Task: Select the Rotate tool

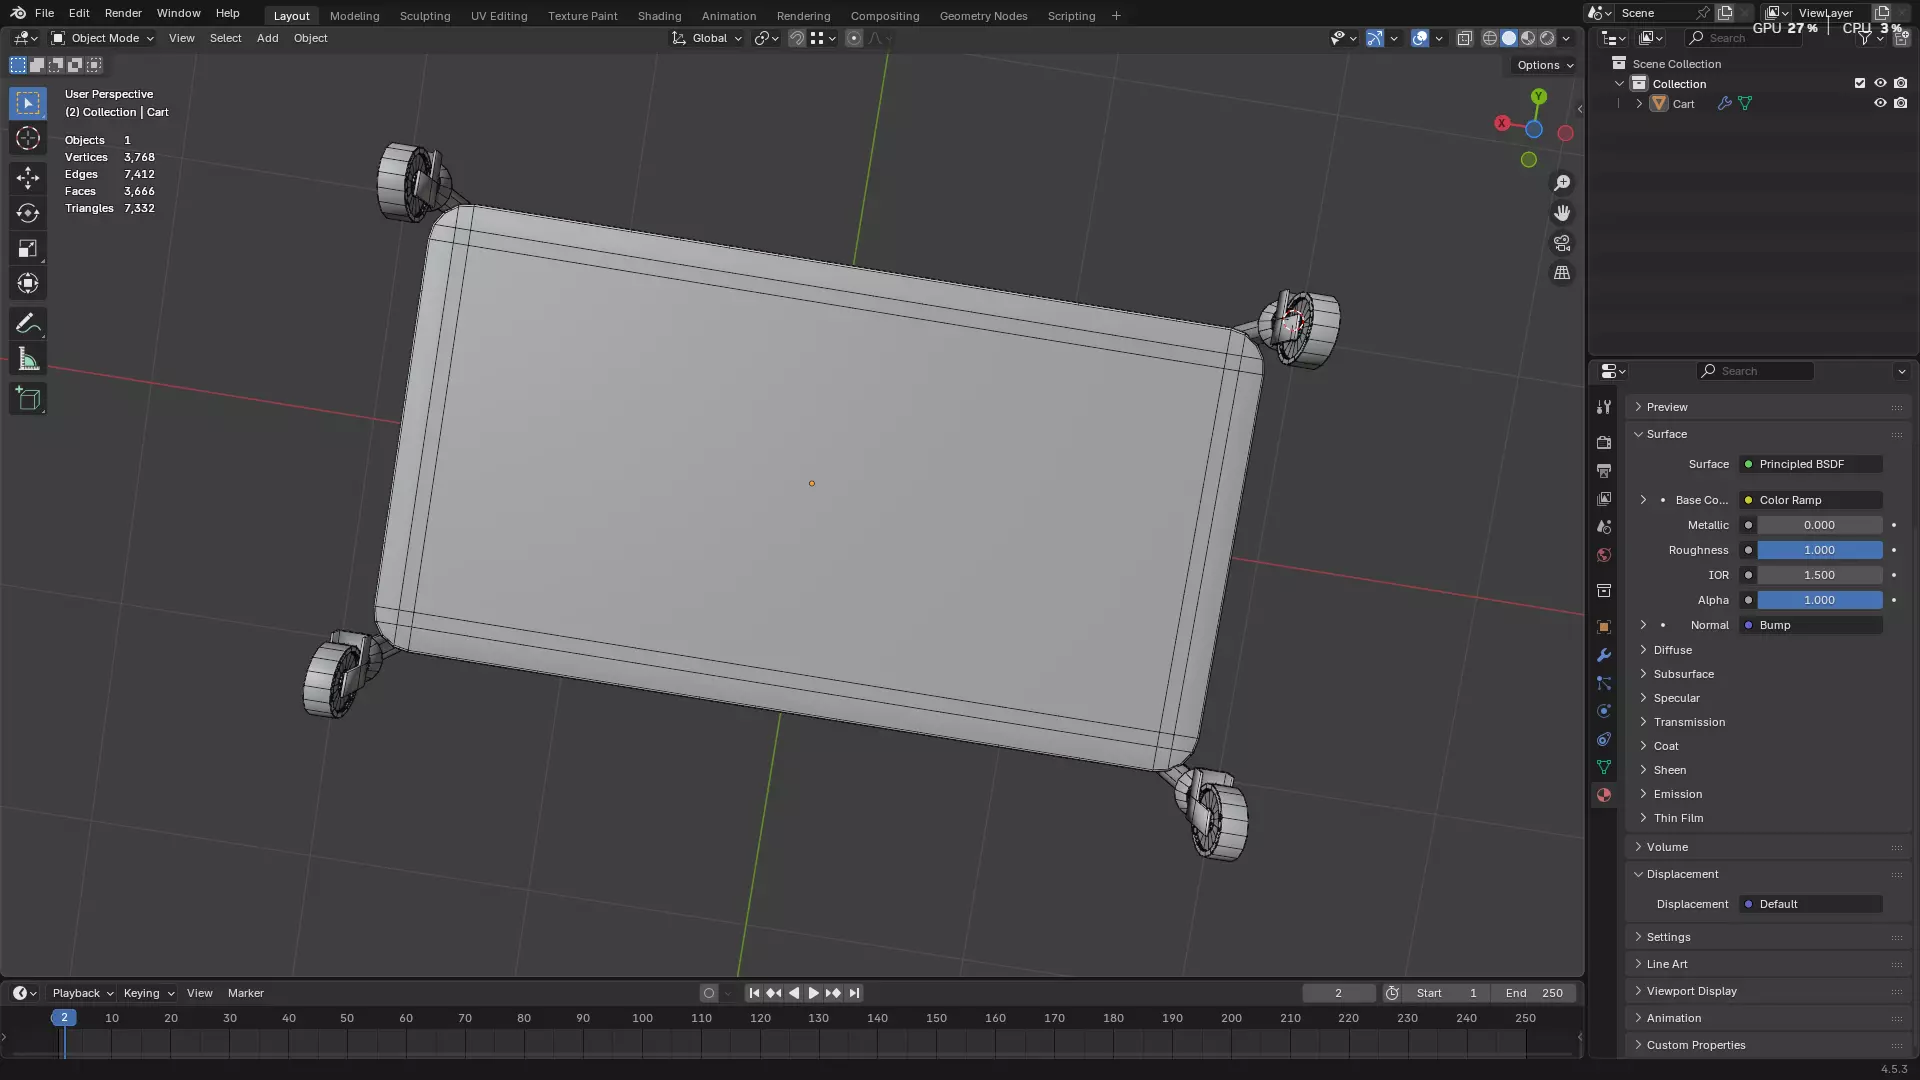Action: click(x=28, y=213)
